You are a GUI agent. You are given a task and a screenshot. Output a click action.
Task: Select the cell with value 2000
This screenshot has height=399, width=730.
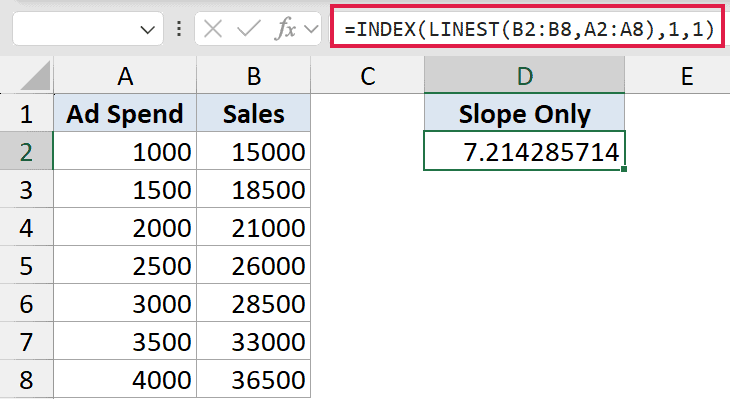[x=125, y=227]
